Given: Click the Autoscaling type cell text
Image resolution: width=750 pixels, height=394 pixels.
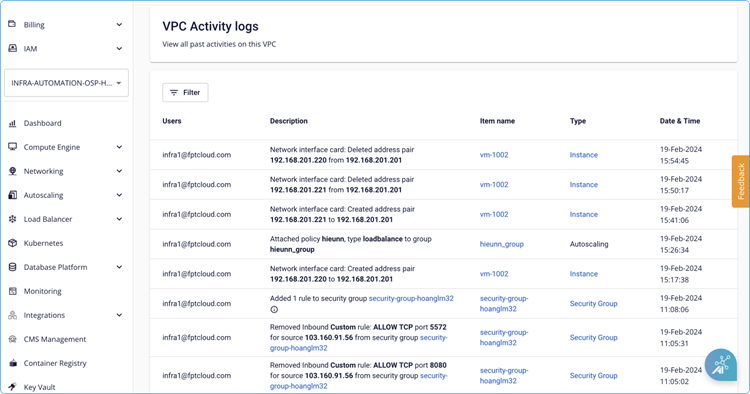Looking at the screenshot, I should tap(589, 244).
